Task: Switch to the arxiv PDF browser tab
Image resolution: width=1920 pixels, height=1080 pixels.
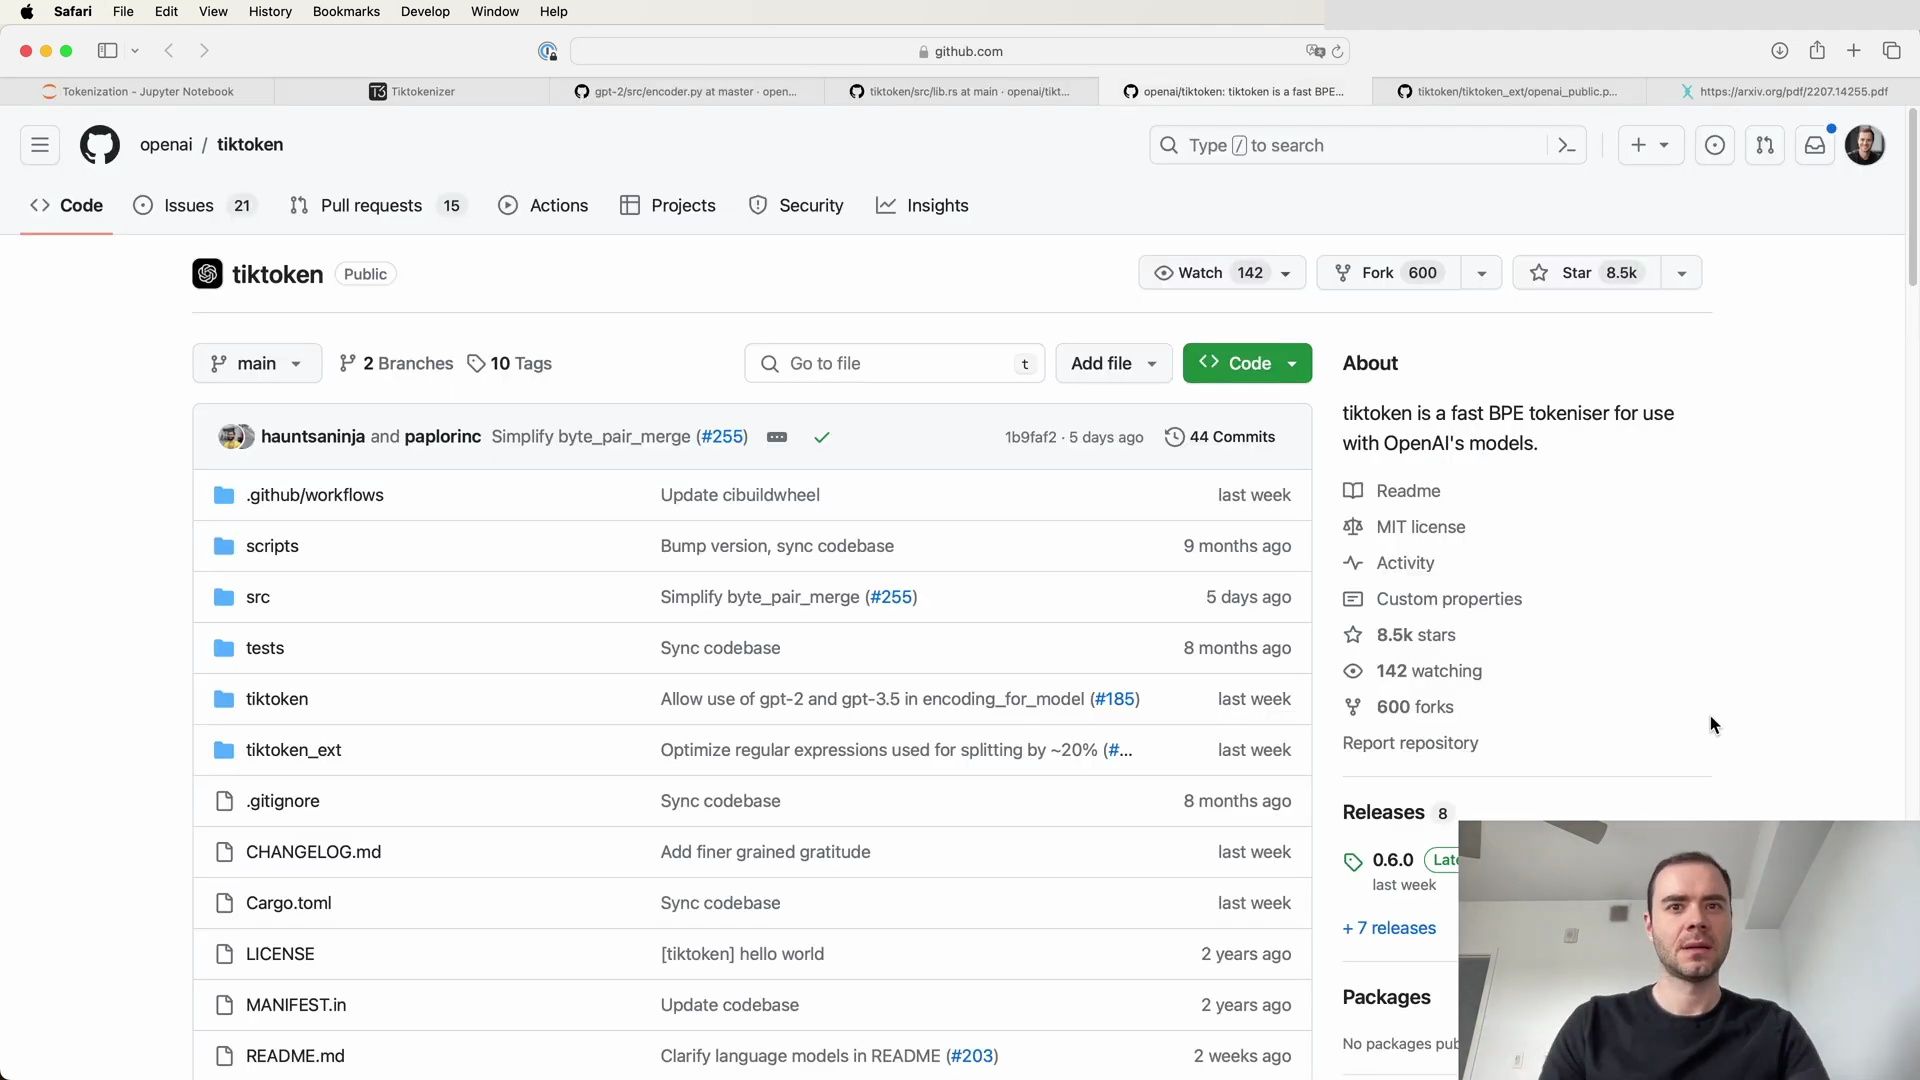Action: (x=1784, y=91)
